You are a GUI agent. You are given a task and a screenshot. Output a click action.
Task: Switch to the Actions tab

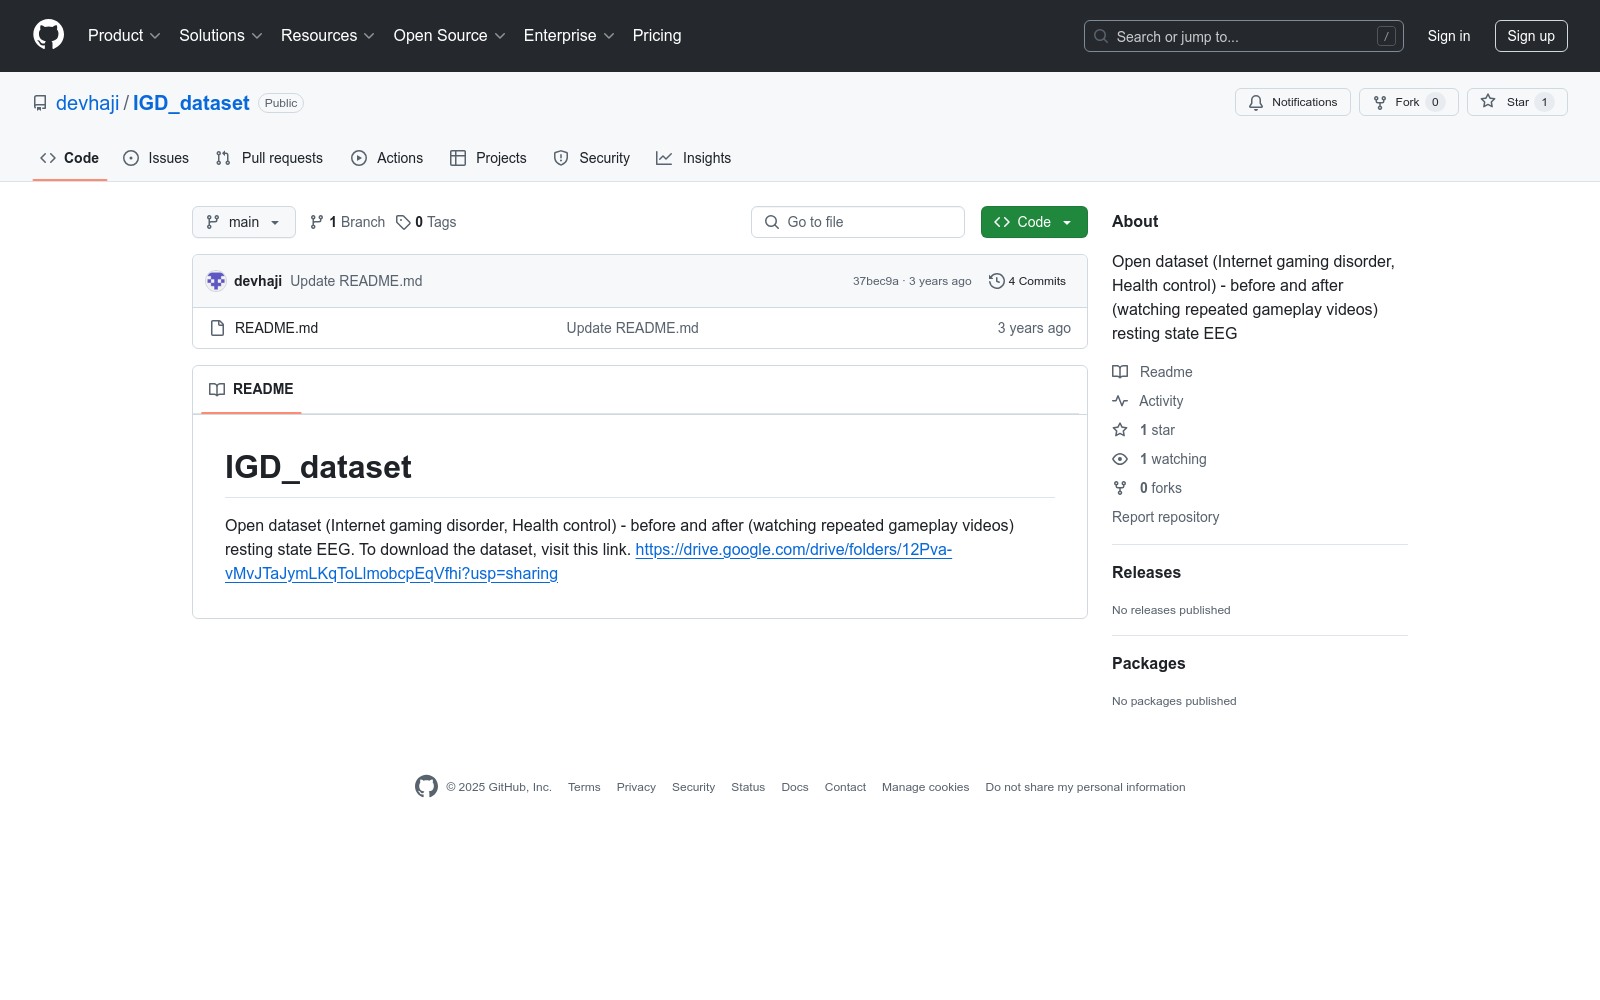pyautogui.click(x=387, y=158)
